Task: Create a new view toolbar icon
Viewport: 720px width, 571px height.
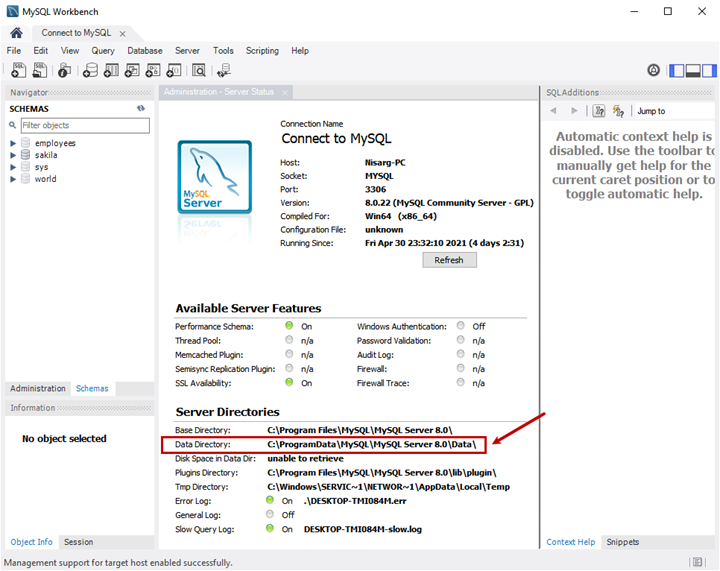Action: pos(132,70)
